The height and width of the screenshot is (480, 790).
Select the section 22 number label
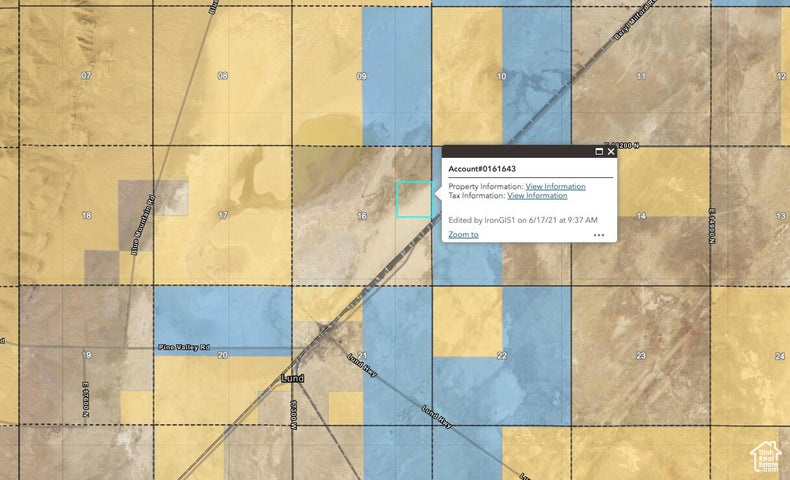point(501,355)
